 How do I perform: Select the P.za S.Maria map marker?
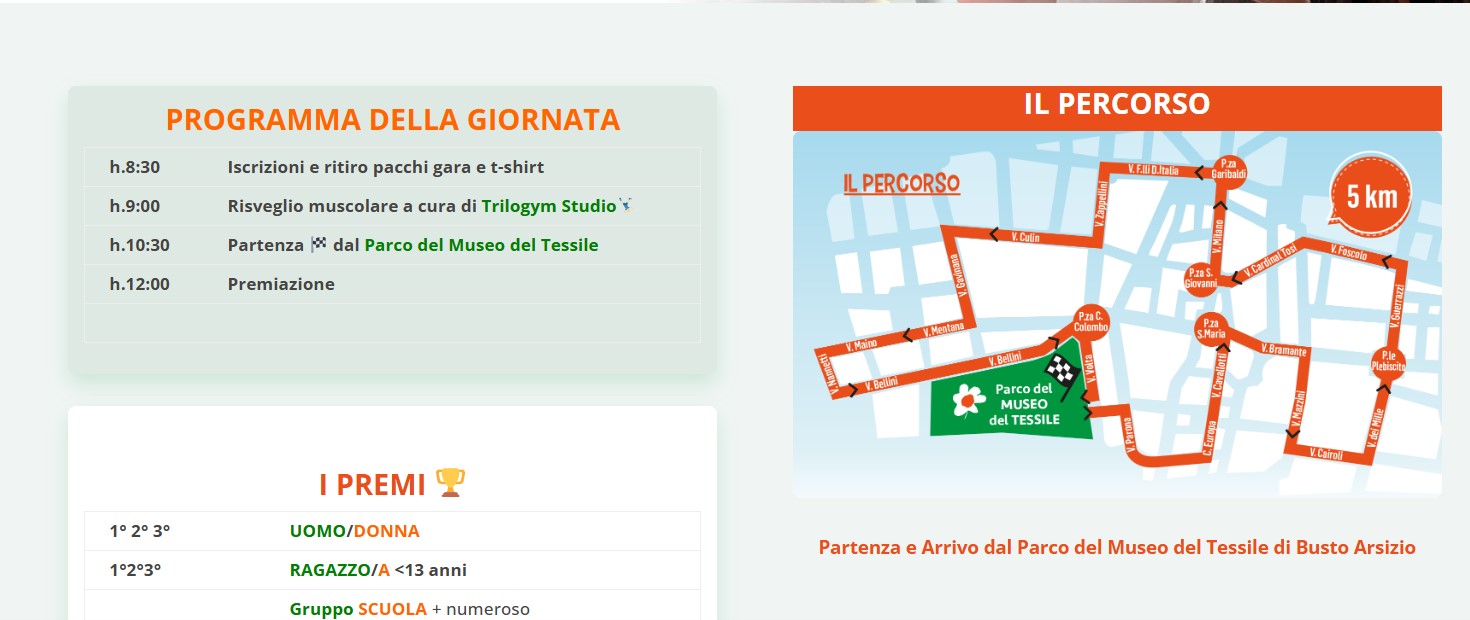point(1212,329)
